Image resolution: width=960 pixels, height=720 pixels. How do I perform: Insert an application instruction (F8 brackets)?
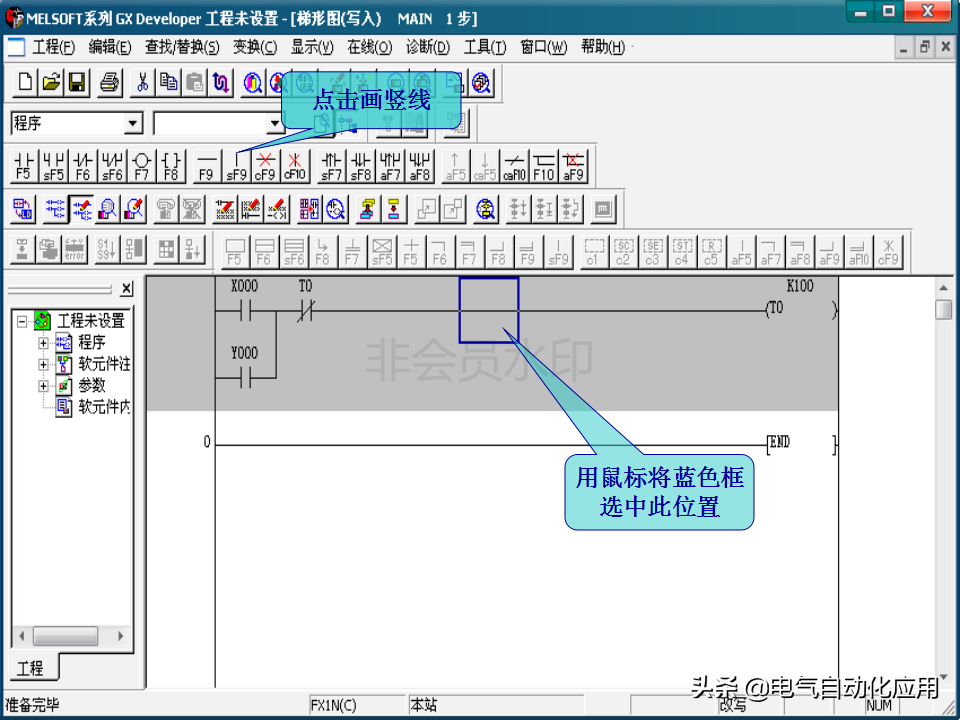point(171,166)
